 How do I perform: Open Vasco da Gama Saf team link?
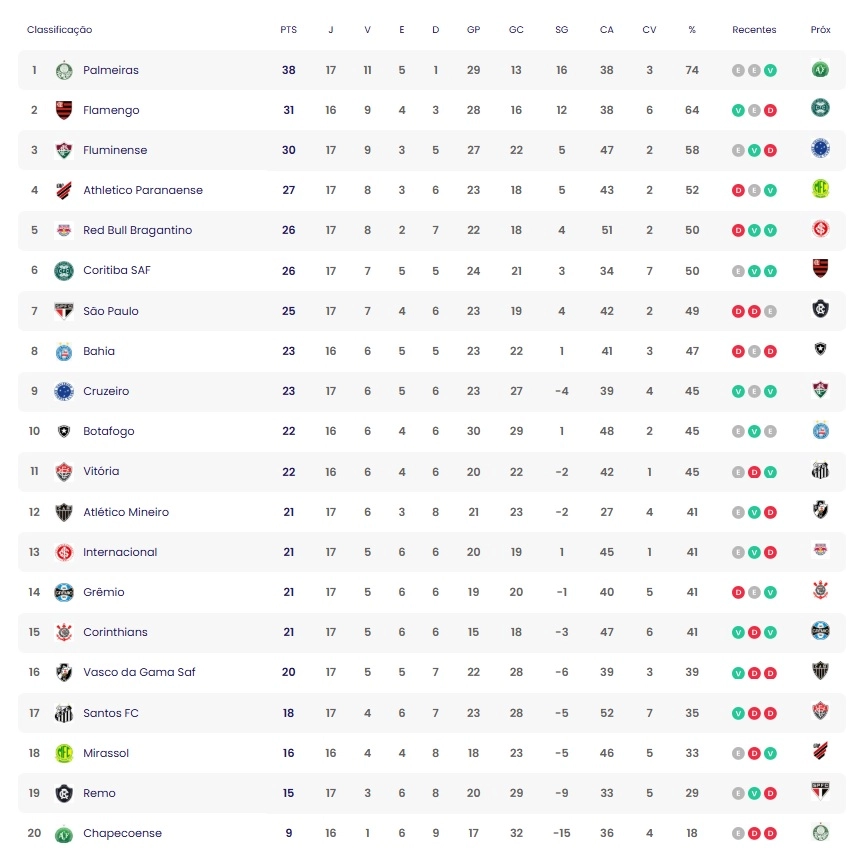(x=139, y=672)
